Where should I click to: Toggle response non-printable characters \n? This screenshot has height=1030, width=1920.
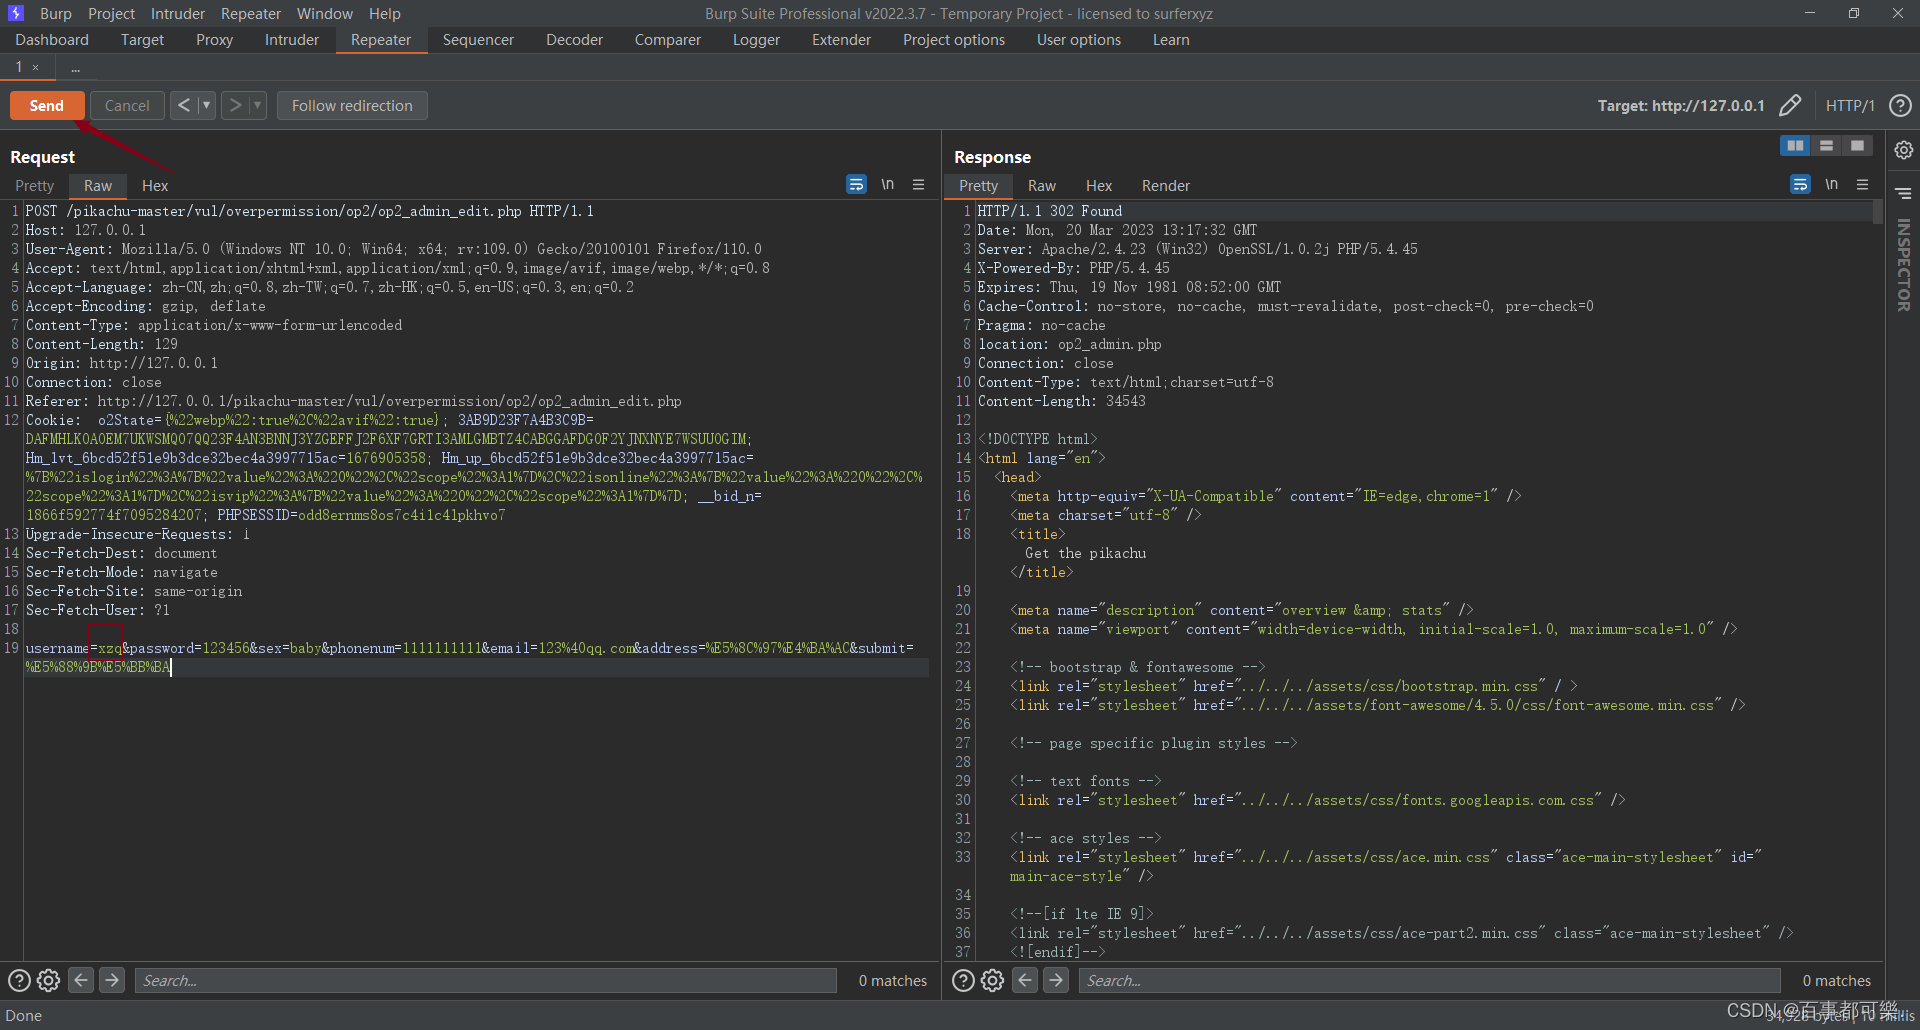1832,184
